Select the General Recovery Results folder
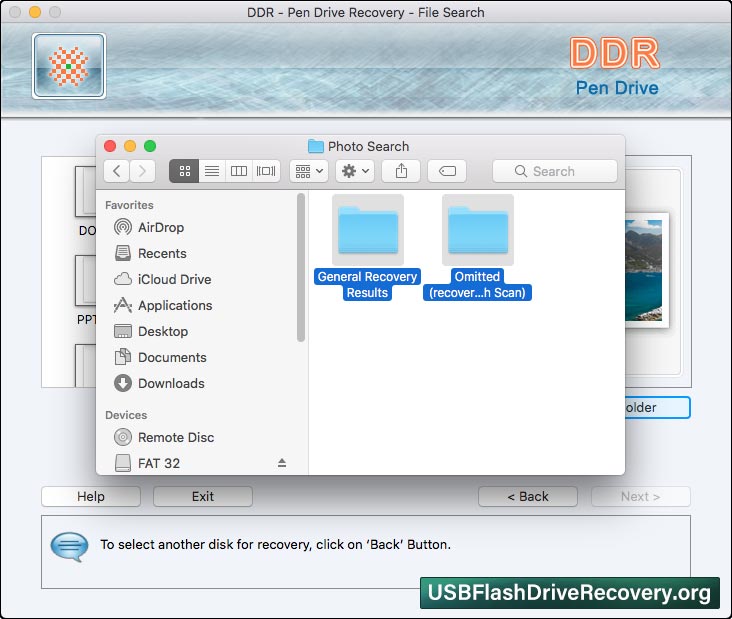732x619 pixels. (367, 247)
